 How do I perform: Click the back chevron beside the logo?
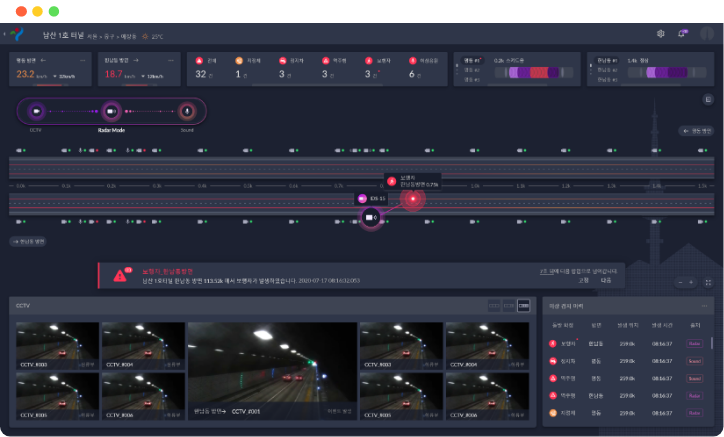(x=5, y=34)
